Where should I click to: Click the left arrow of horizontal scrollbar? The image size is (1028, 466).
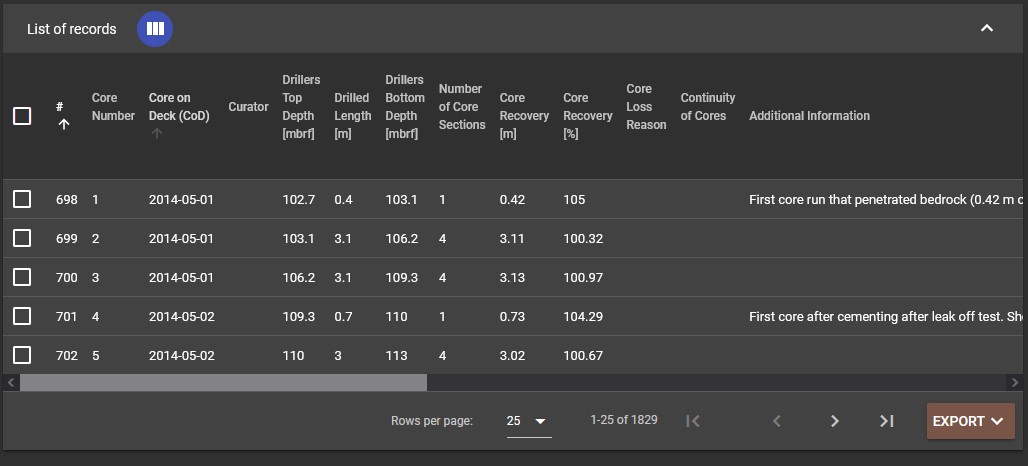11,382
